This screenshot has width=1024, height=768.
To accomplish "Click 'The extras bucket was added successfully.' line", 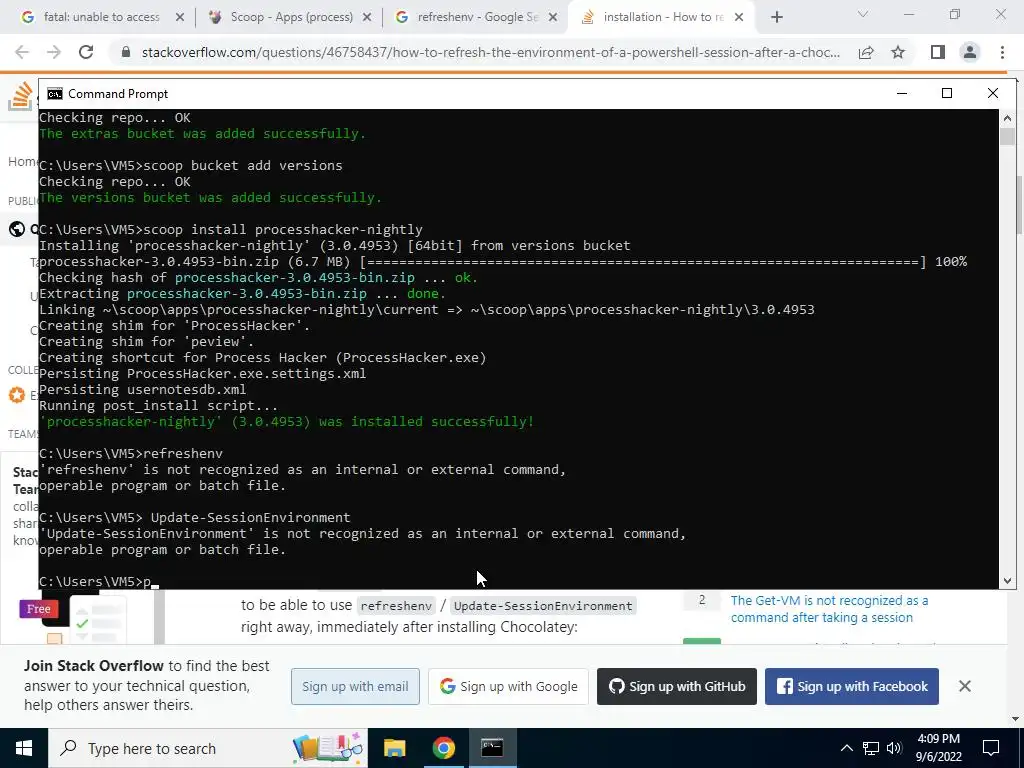I will click(x=202, y=134).
